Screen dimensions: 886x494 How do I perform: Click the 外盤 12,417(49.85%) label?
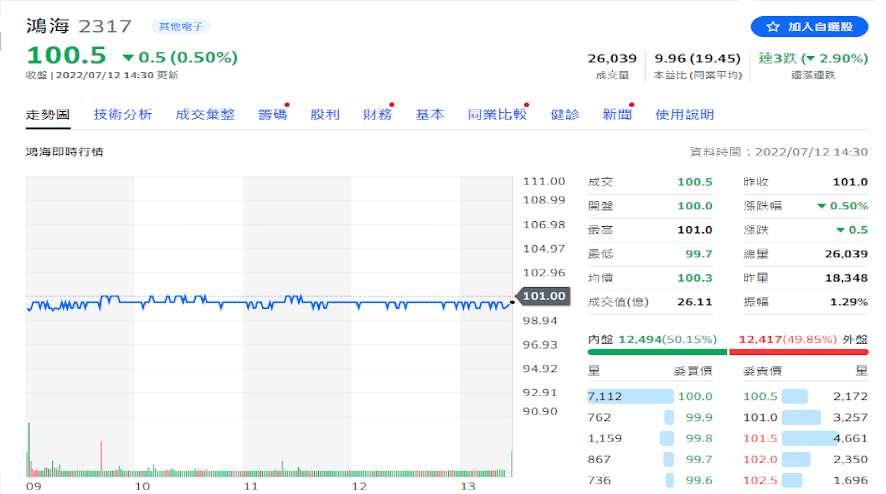pyautogui.click(x=803, y=340)
